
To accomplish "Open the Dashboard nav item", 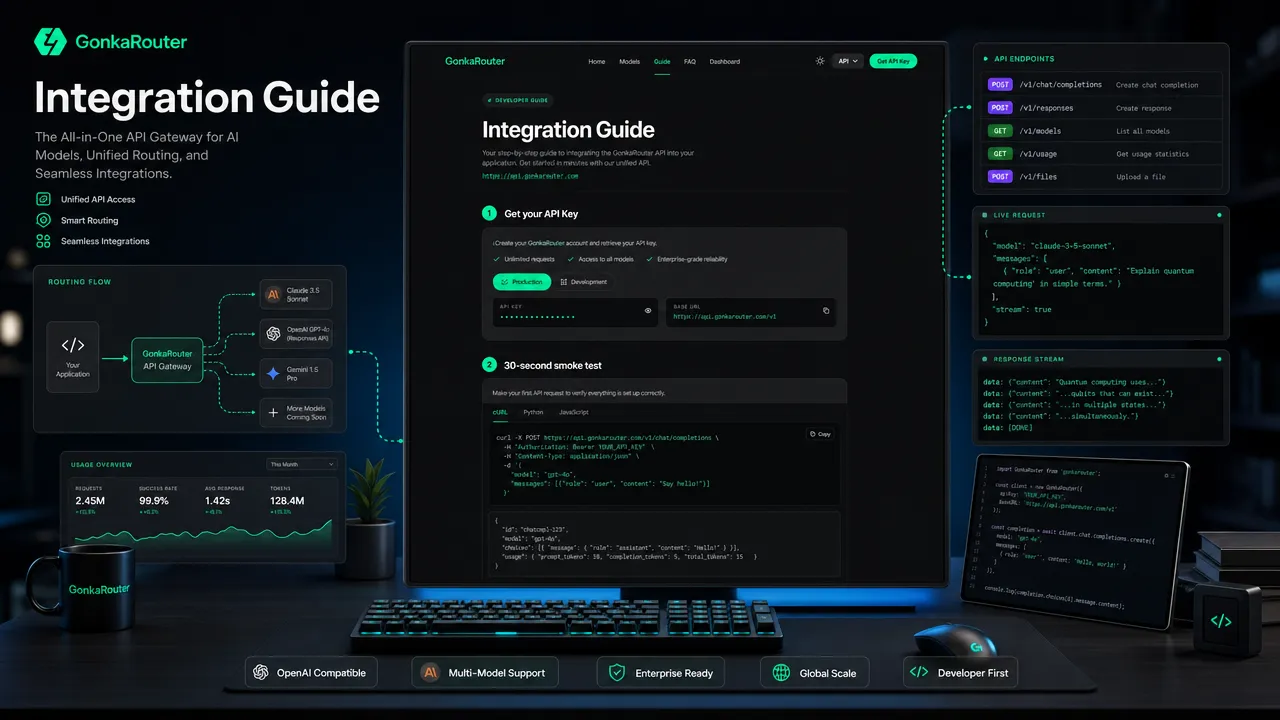I will coord(725,62).
